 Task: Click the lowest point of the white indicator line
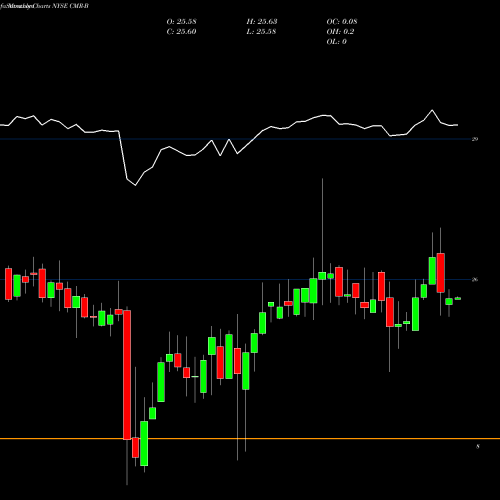point(135,185)
